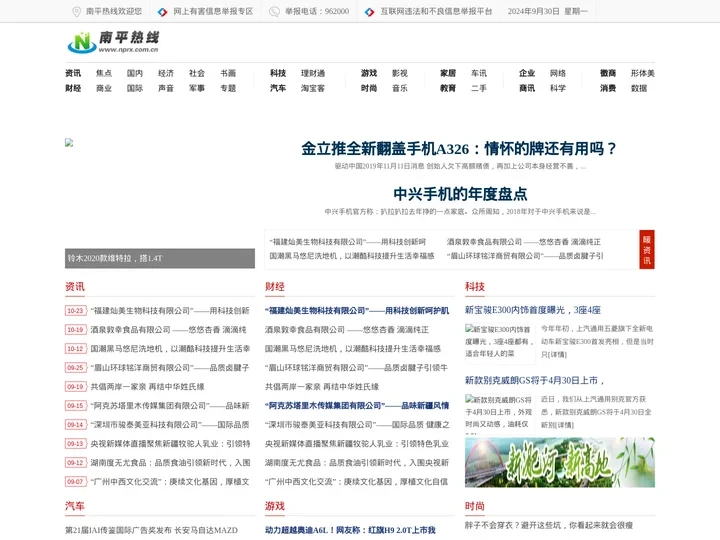
Task: Open the 经济 navigation item
Action: pos(166,73)
